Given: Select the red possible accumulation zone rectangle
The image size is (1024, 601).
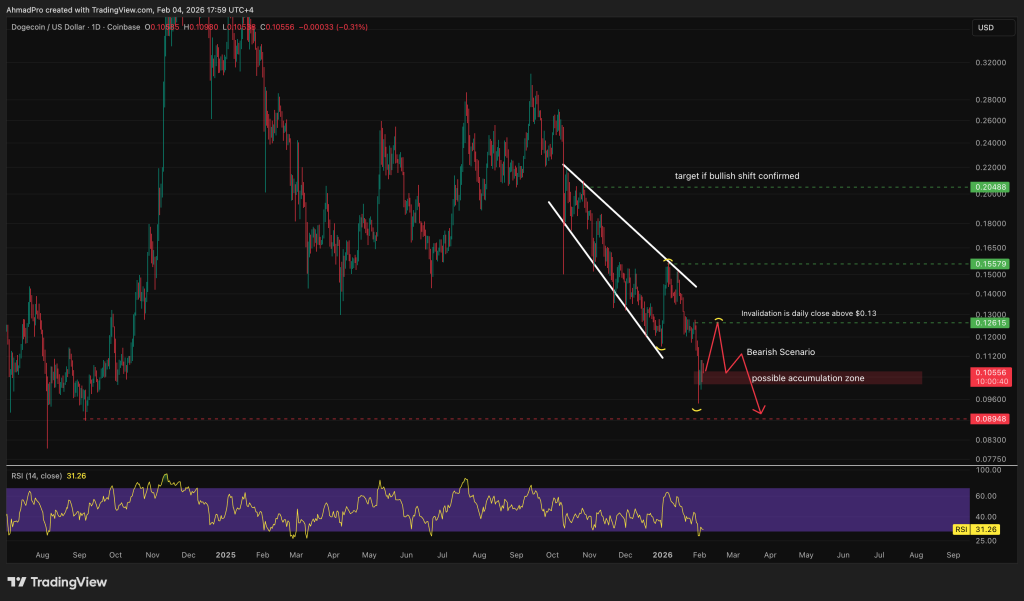Looking at the screenshot, I should 810,378.
